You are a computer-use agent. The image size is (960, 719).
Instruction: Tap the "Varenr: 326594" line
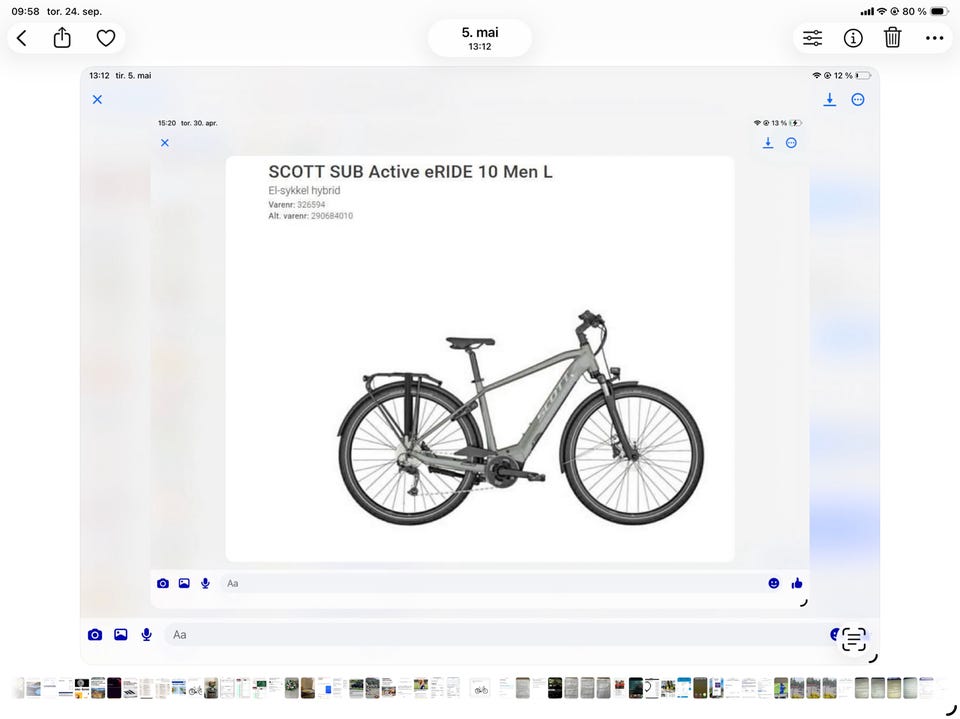pos(297,205)
